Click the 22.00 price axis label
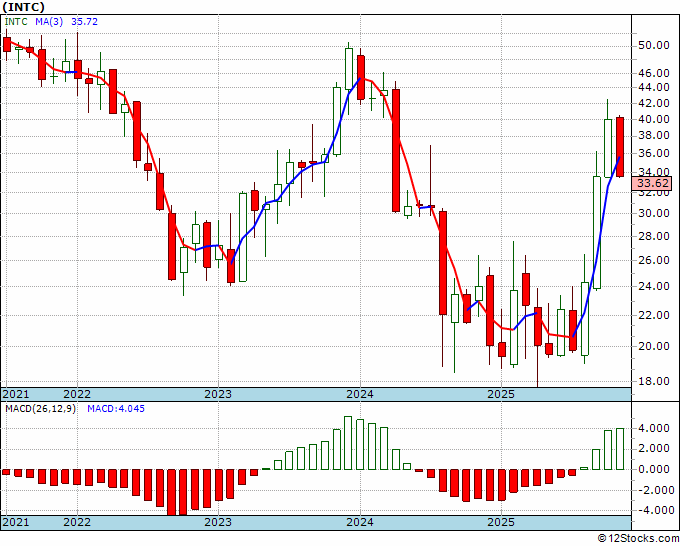The image size is (680, 546). click(x=654, y=315)
